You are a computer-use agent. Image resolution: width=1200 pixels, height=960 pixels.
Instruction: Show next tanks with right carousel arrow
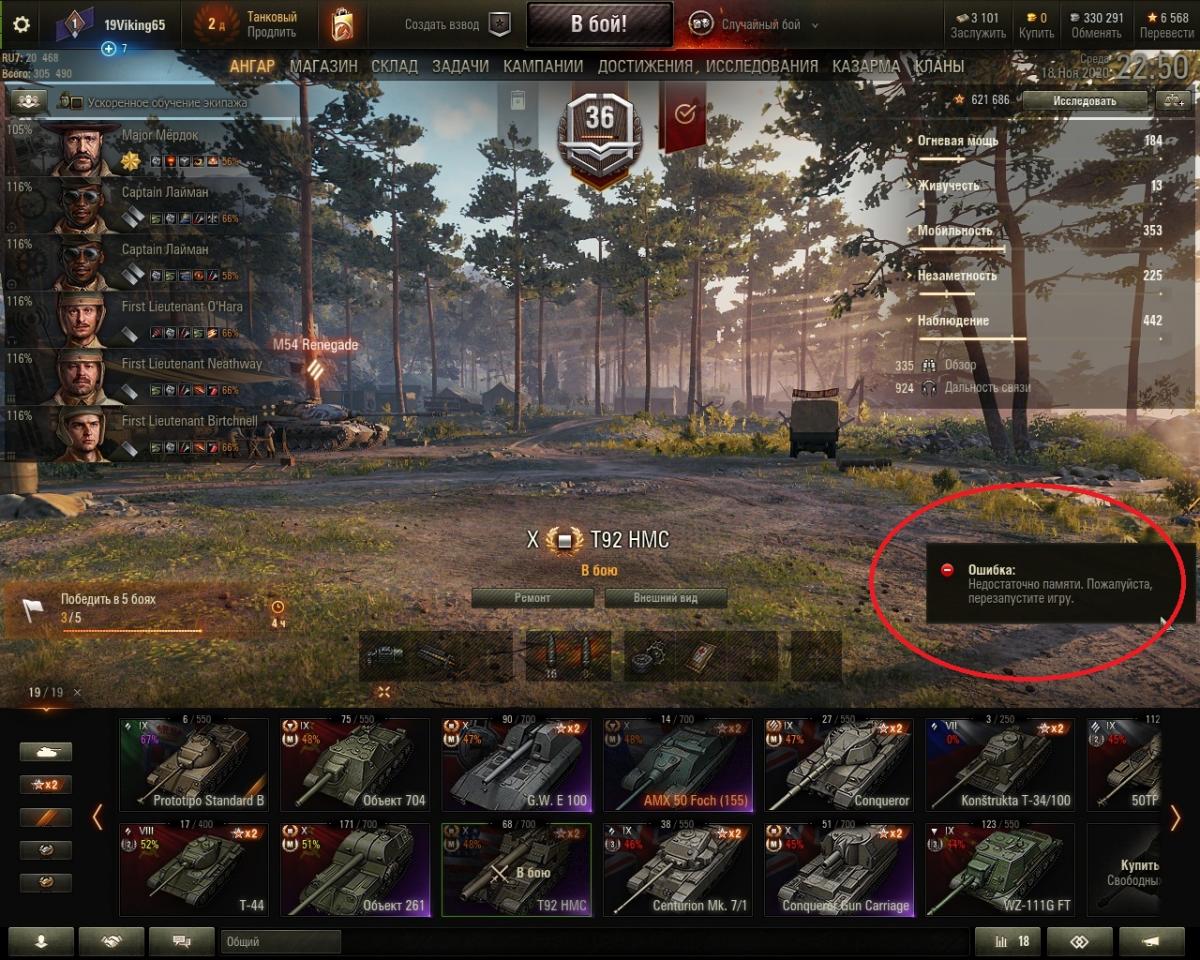tap(1176, 818)
